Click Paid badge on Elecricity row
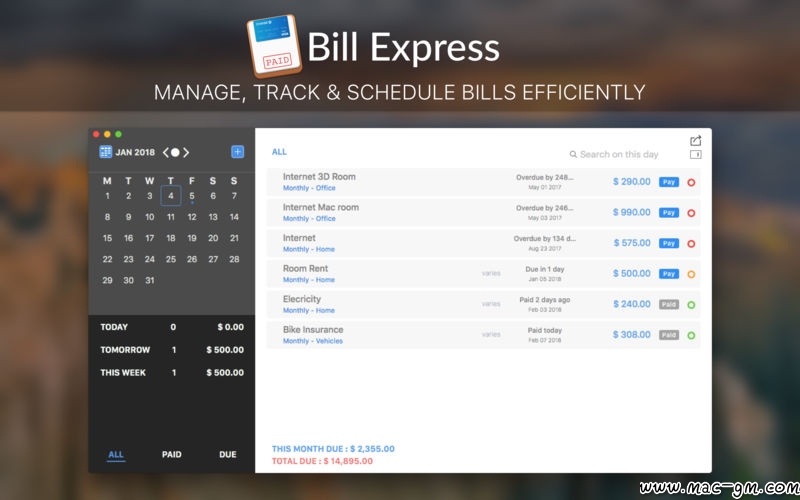This screenshot has width=800, height=500. (x=669, y=305)
